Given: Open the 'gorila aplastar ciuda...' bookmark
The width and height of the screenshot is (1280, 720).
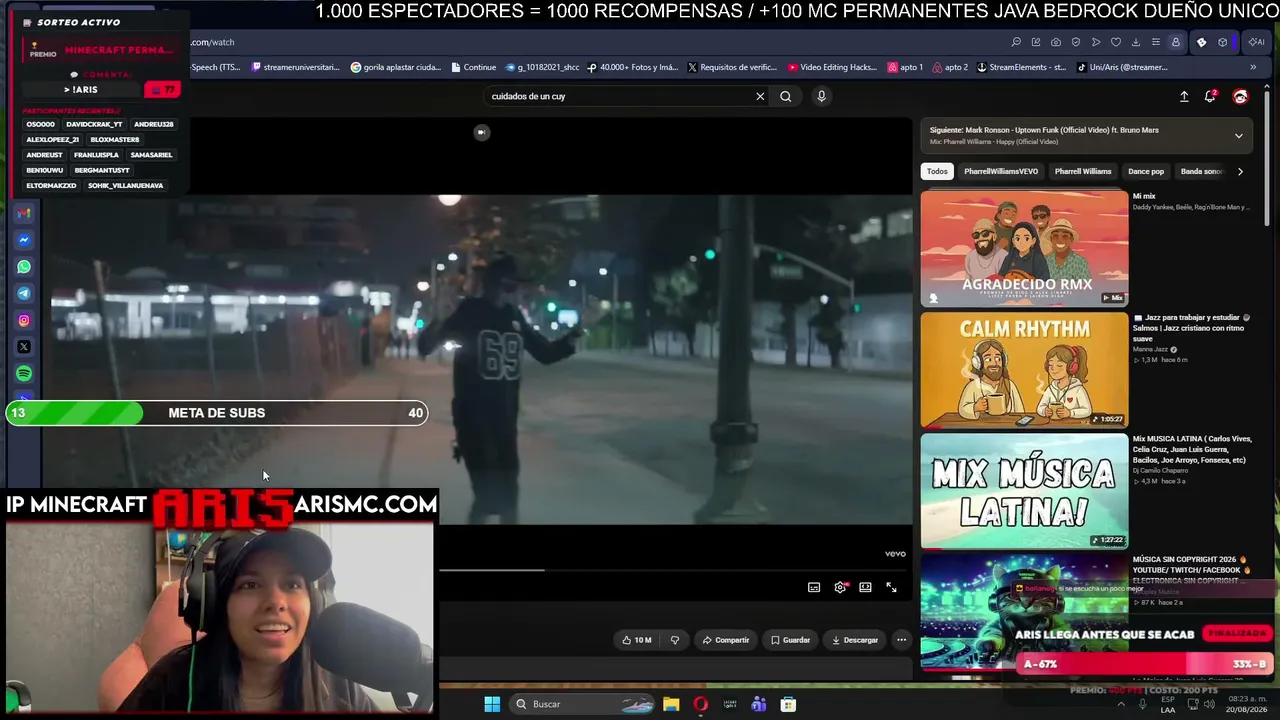Looking at the screenshot, I should 395,68.
